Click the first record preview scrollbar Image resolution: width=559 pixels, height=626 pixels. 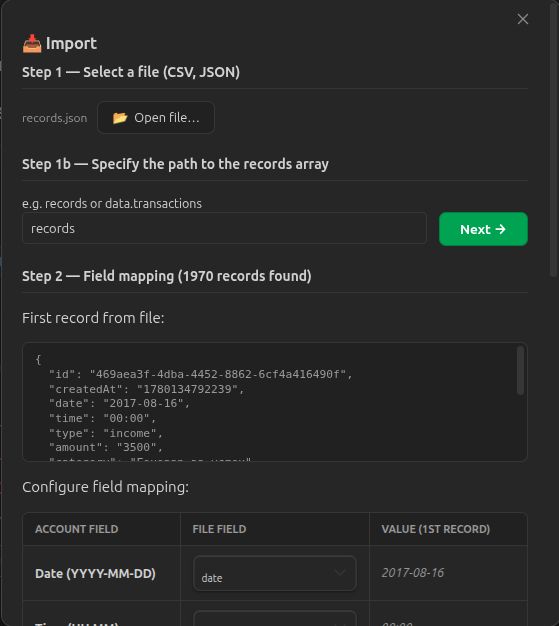tap(520, 370)
